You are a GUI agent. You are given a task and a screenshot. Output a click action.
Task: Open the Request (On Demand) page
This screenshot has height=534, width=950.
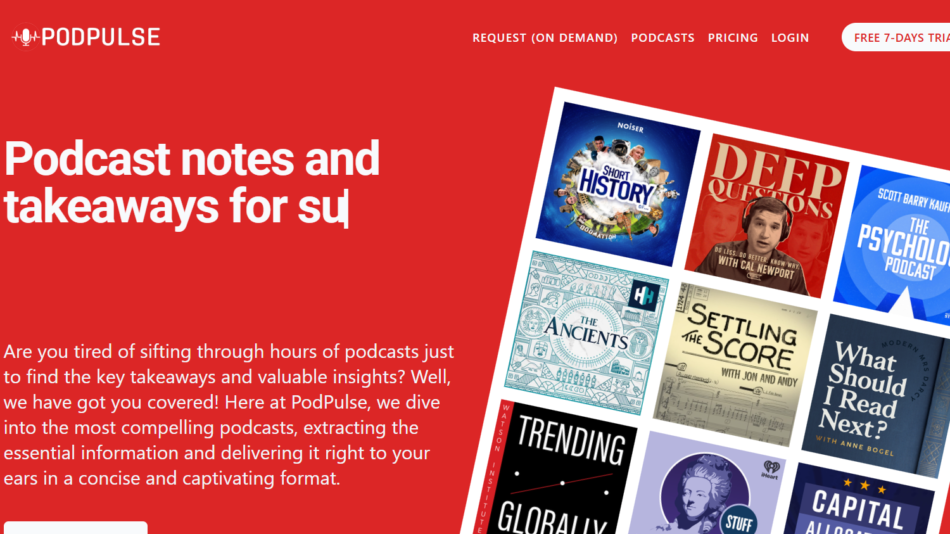pyautogui.click(x=545, y=38)
